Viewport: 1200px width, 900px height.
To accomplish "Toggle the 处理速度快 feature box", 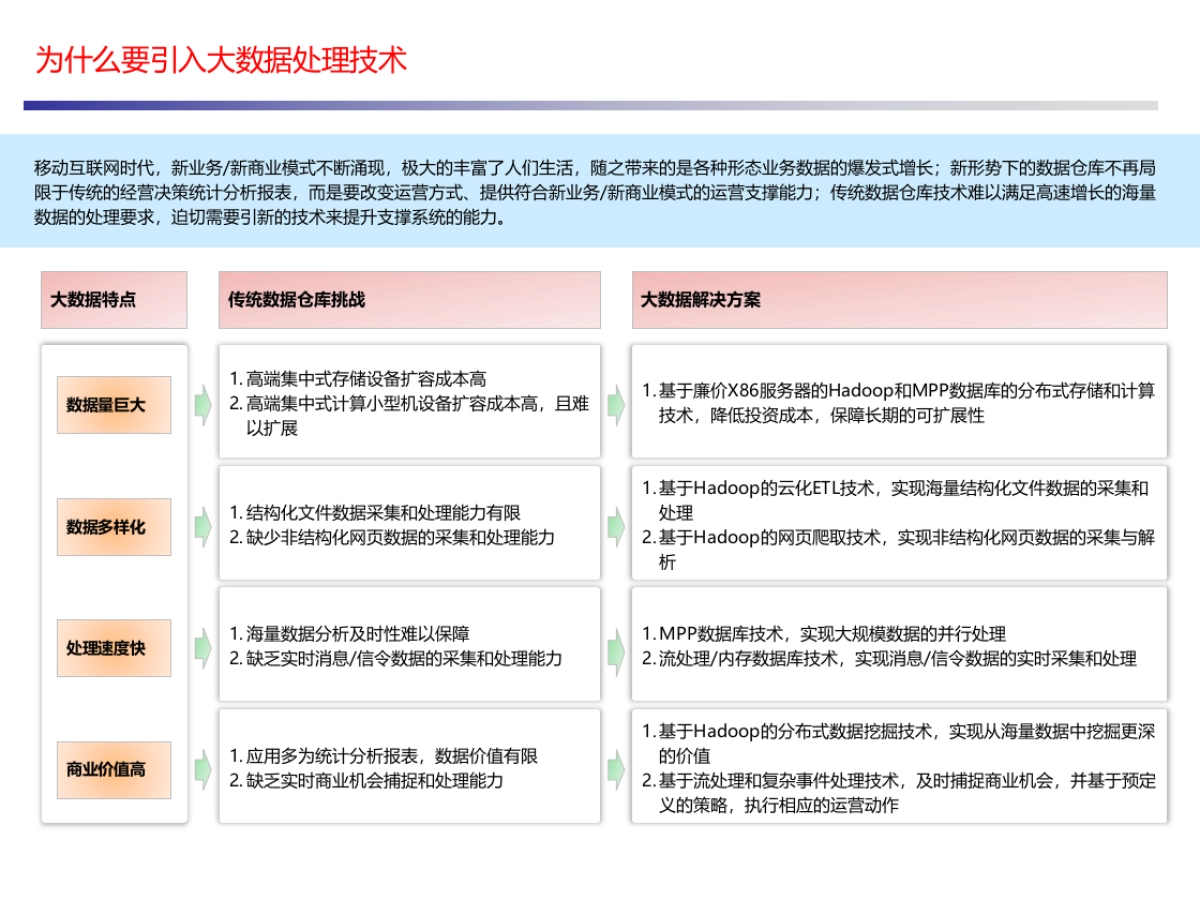I will point(113,648).
